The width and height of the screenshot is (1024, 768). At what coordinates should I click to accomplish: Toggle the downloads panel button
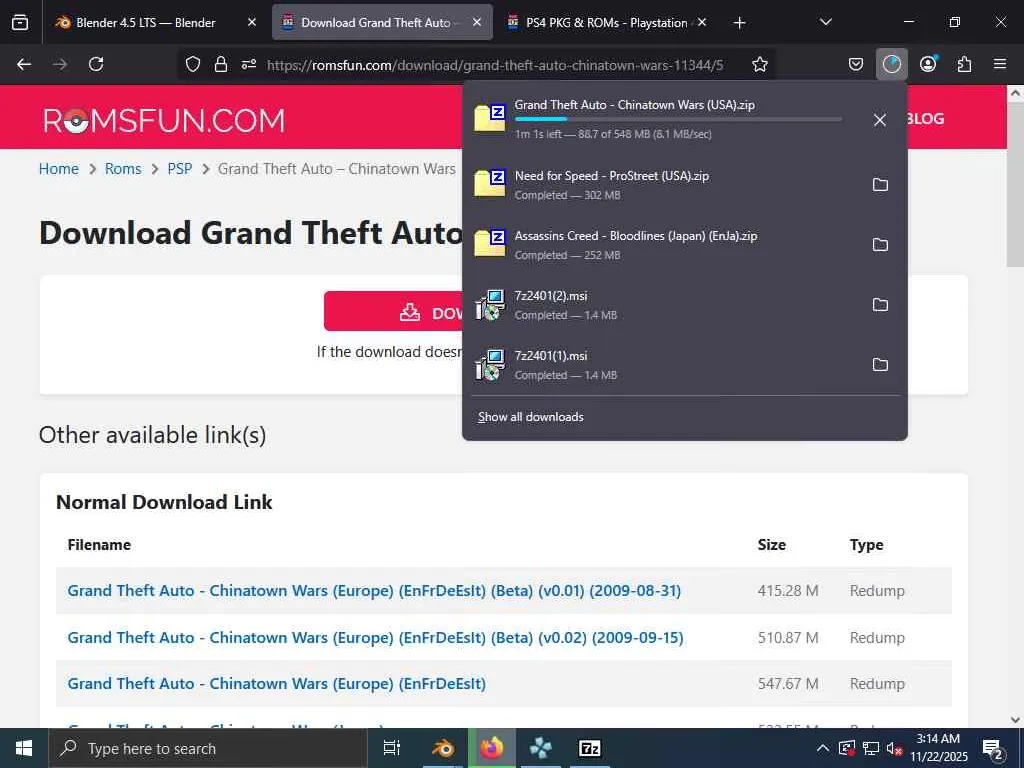[x=891, y=64]
